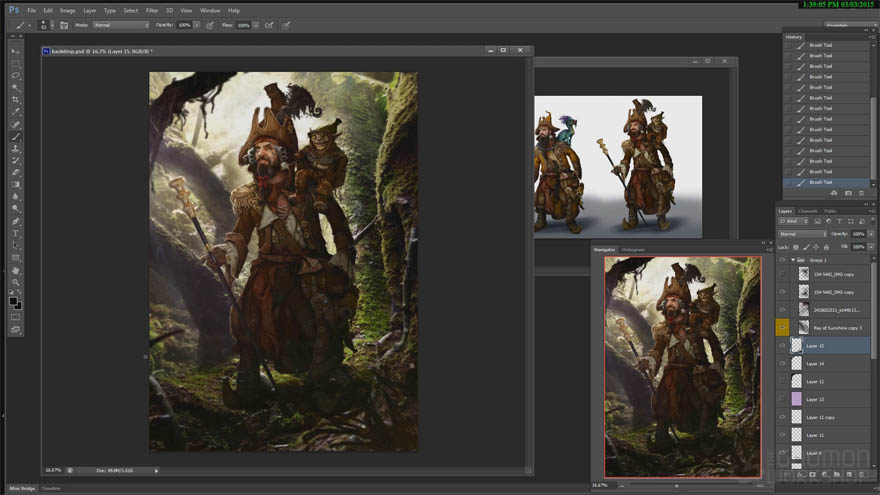Open the File menu
This screenshot has width=880, height=495.
(31, 11)
